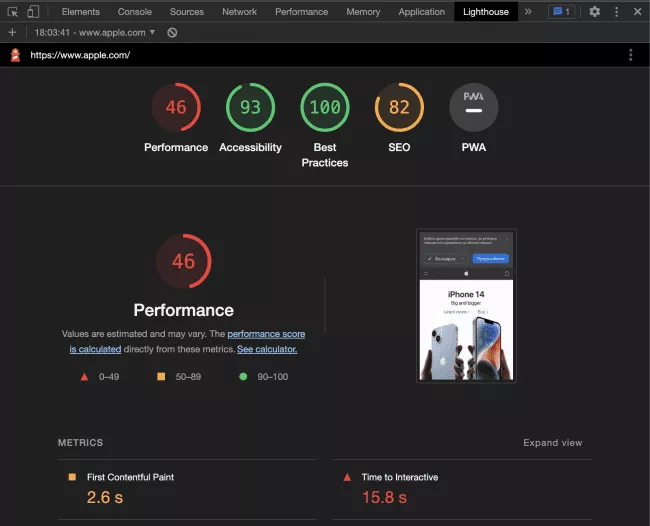Switch to the Console tab
Screen dimensions: 650x526
(135, 12)
